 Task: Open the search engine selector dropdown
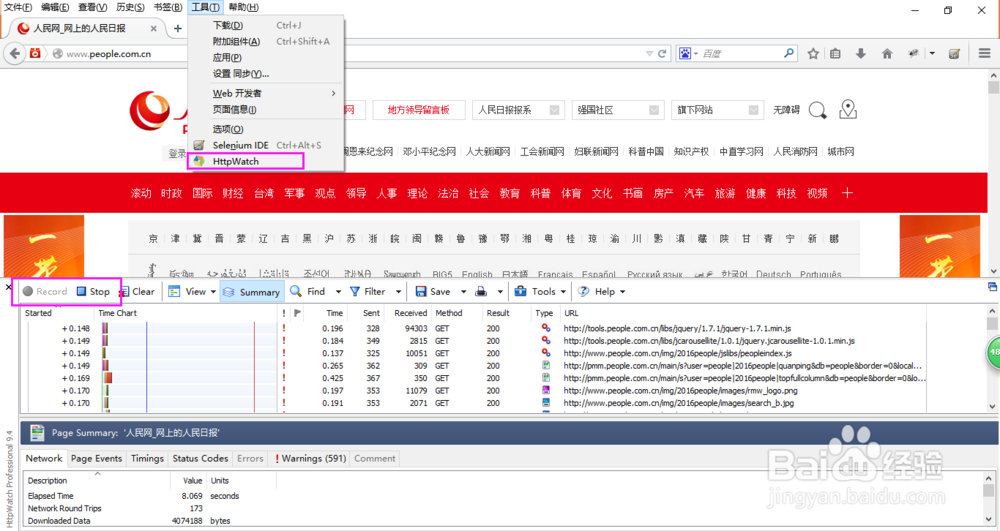click(688, 54)
